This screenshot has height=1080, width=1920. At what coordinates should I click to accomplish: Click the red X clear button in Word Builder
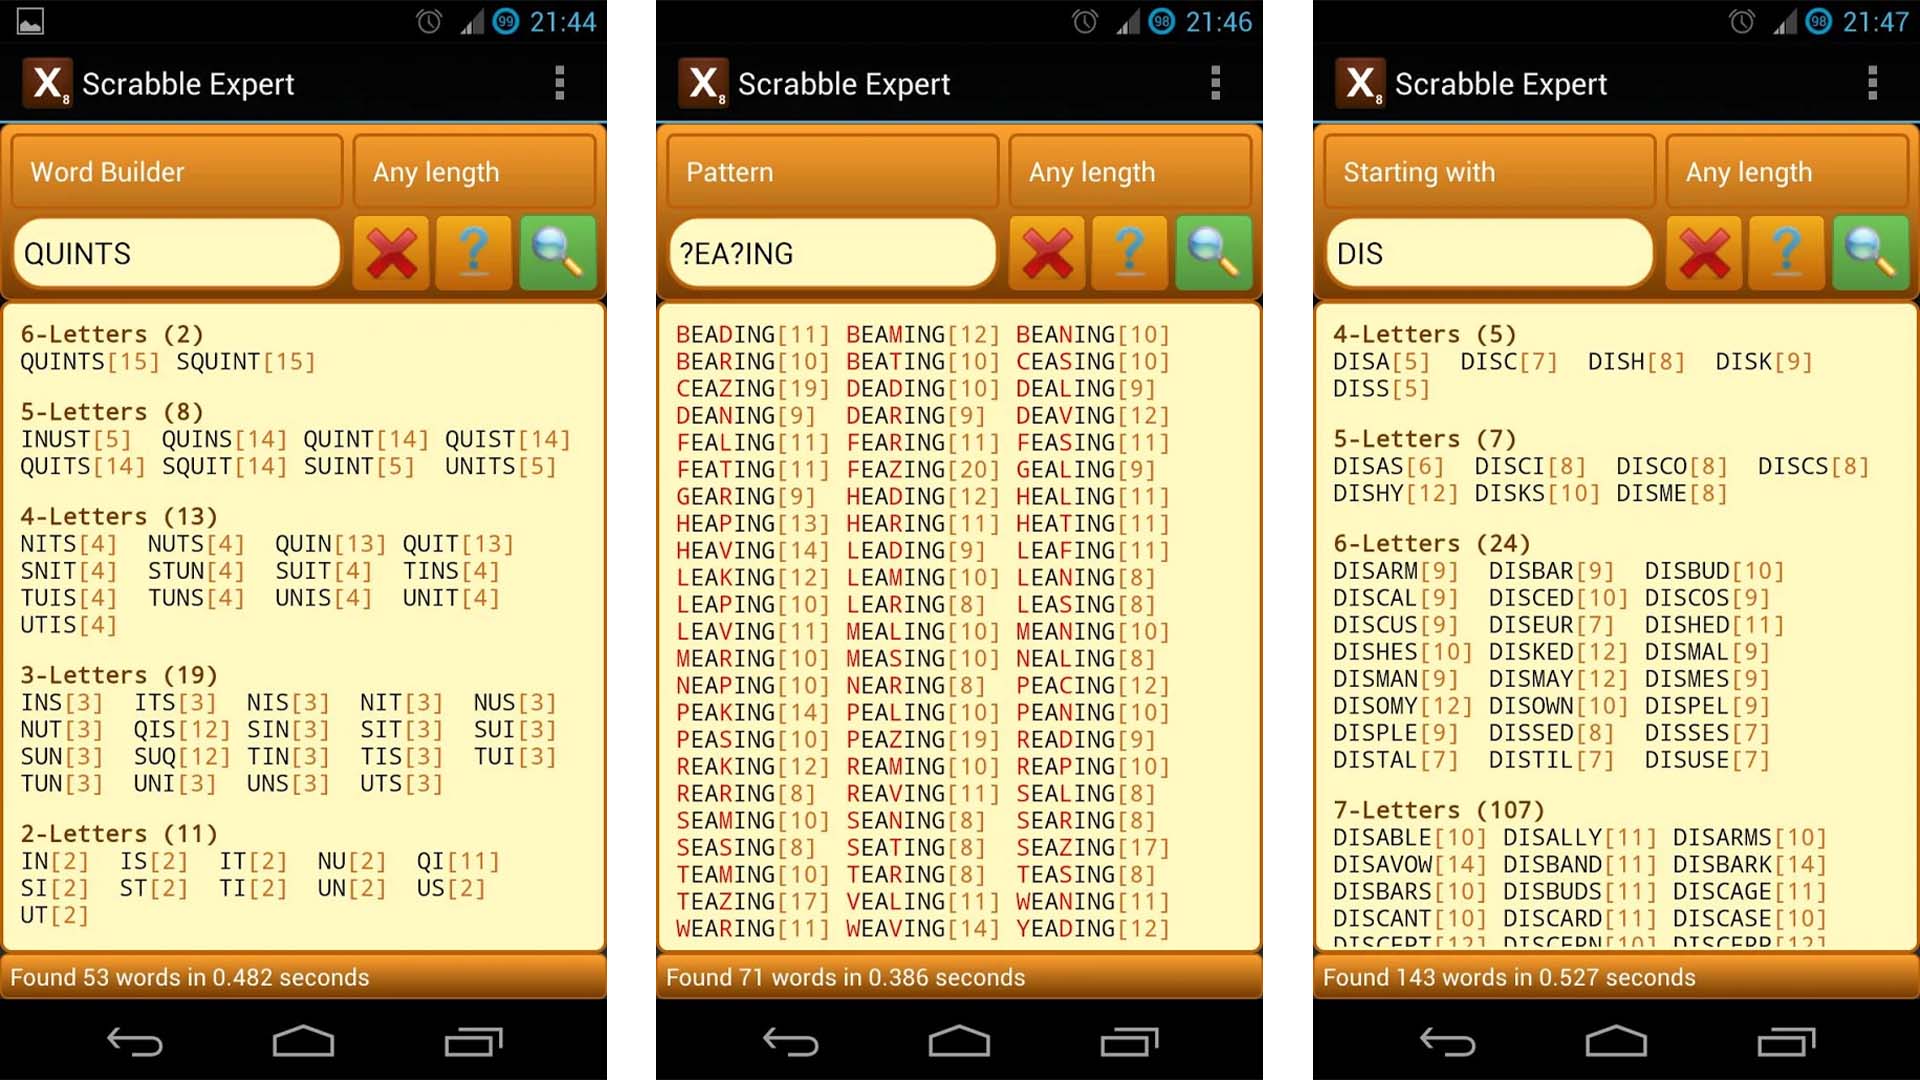(x=390, y=253)
